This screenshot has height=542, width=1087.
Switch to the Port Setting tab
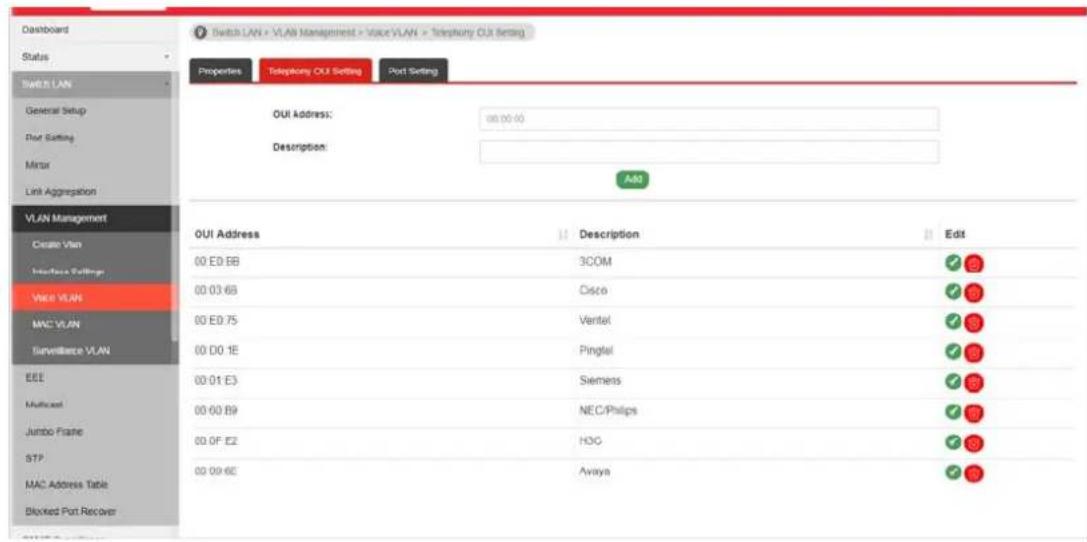[x=413, y=71]
